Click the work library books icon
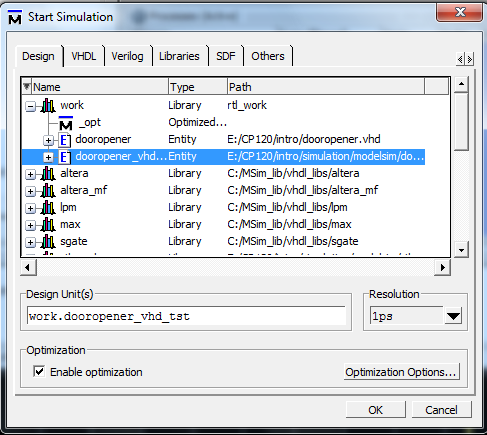Viewport: 487px width, 435px height. click(x=48, y=106)
